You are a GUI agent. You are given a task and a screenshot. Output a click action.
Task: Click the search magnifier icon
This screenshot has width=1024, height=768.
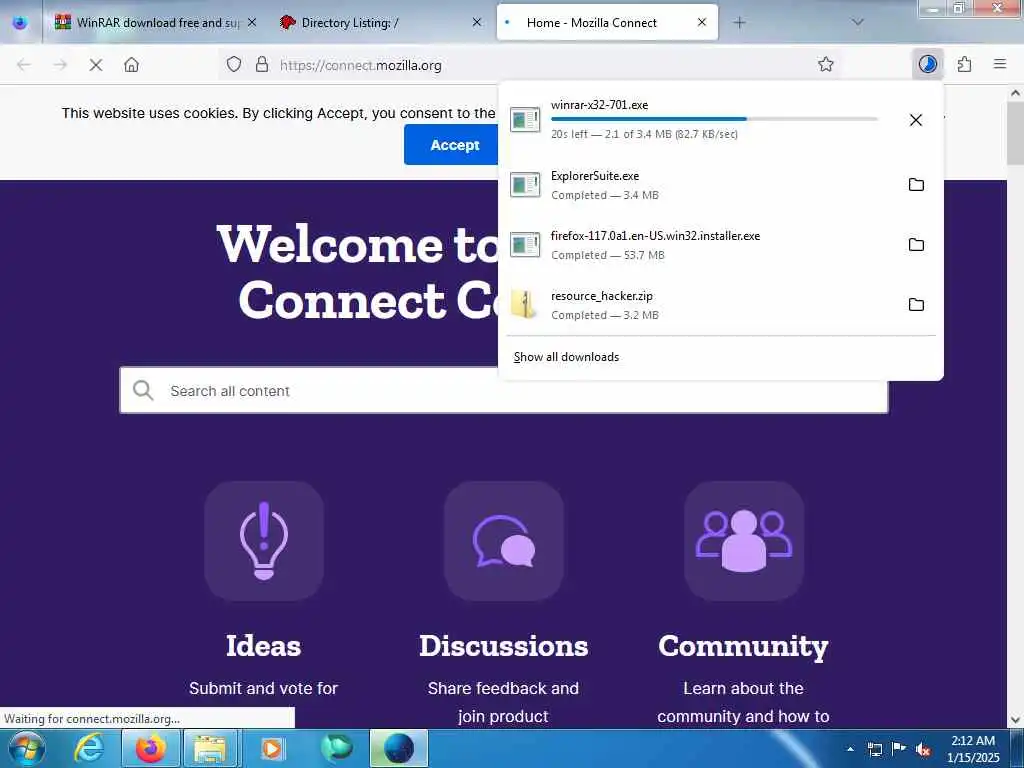[143, 391]
